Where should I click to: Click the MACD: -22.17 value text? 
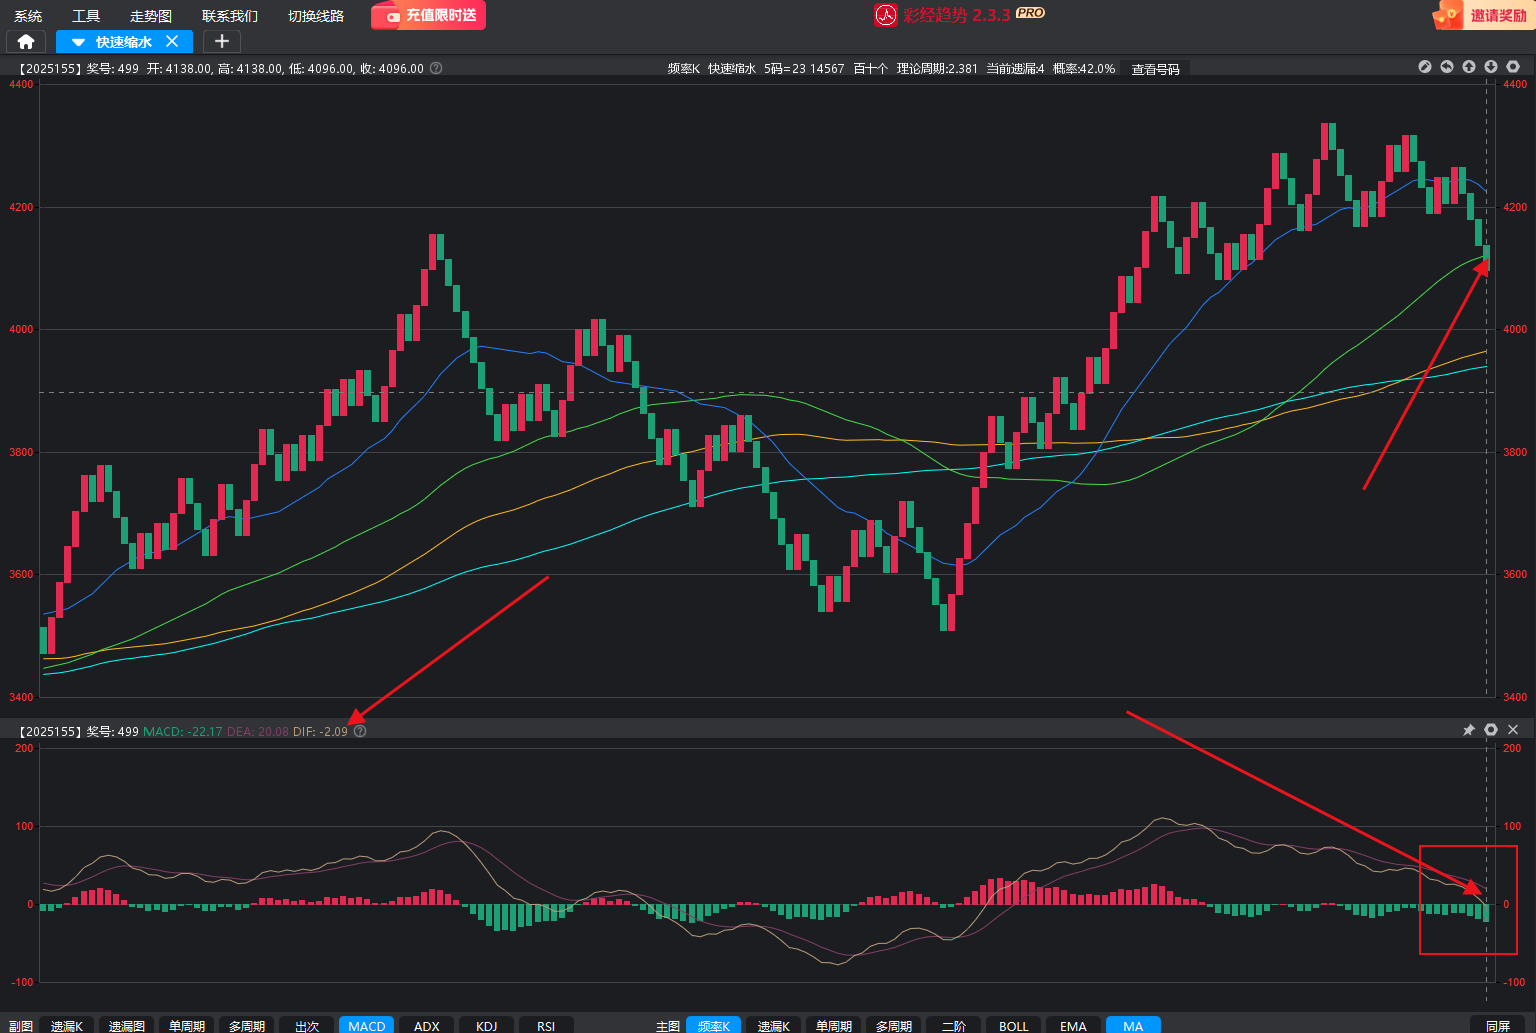[x=183, y=732]
